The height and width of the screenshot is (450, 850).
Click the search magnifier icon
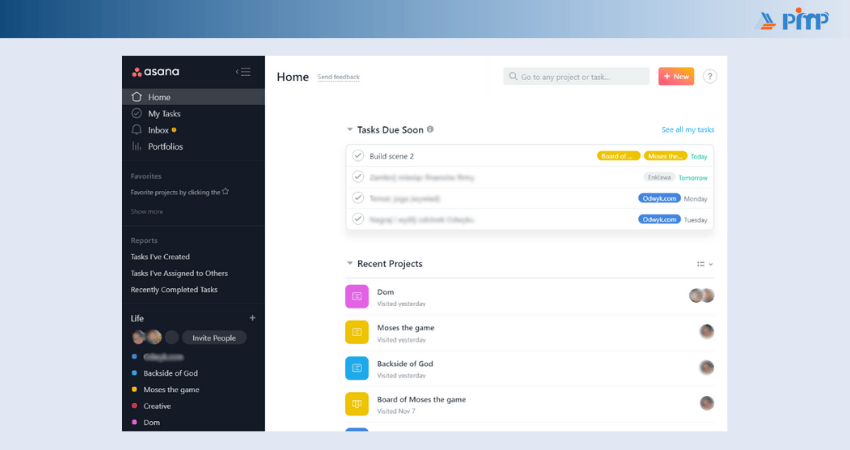pos(513,76)
